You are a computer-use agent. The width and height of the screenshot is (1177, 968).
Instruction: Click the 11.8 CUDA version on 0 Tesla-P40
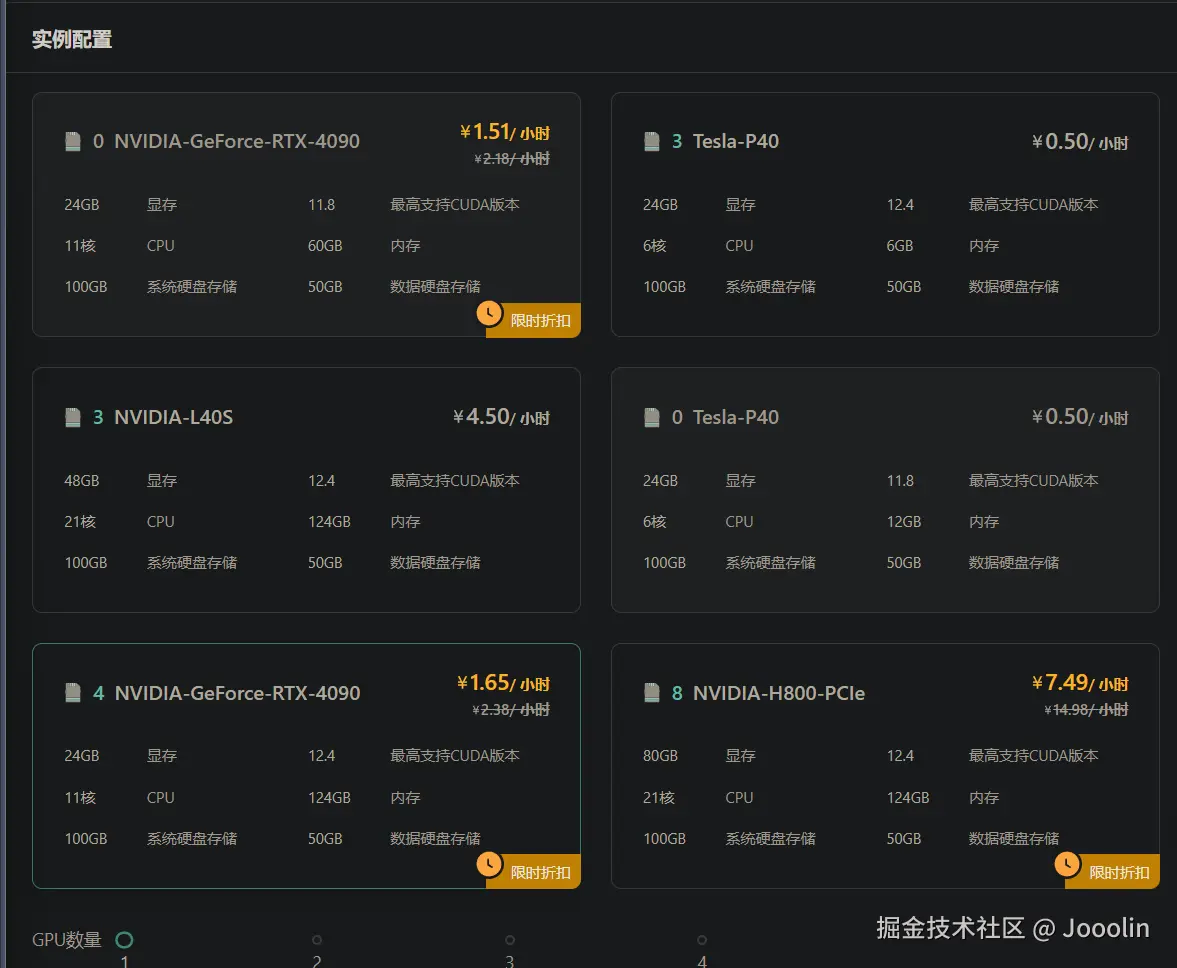tap(900, 480)
